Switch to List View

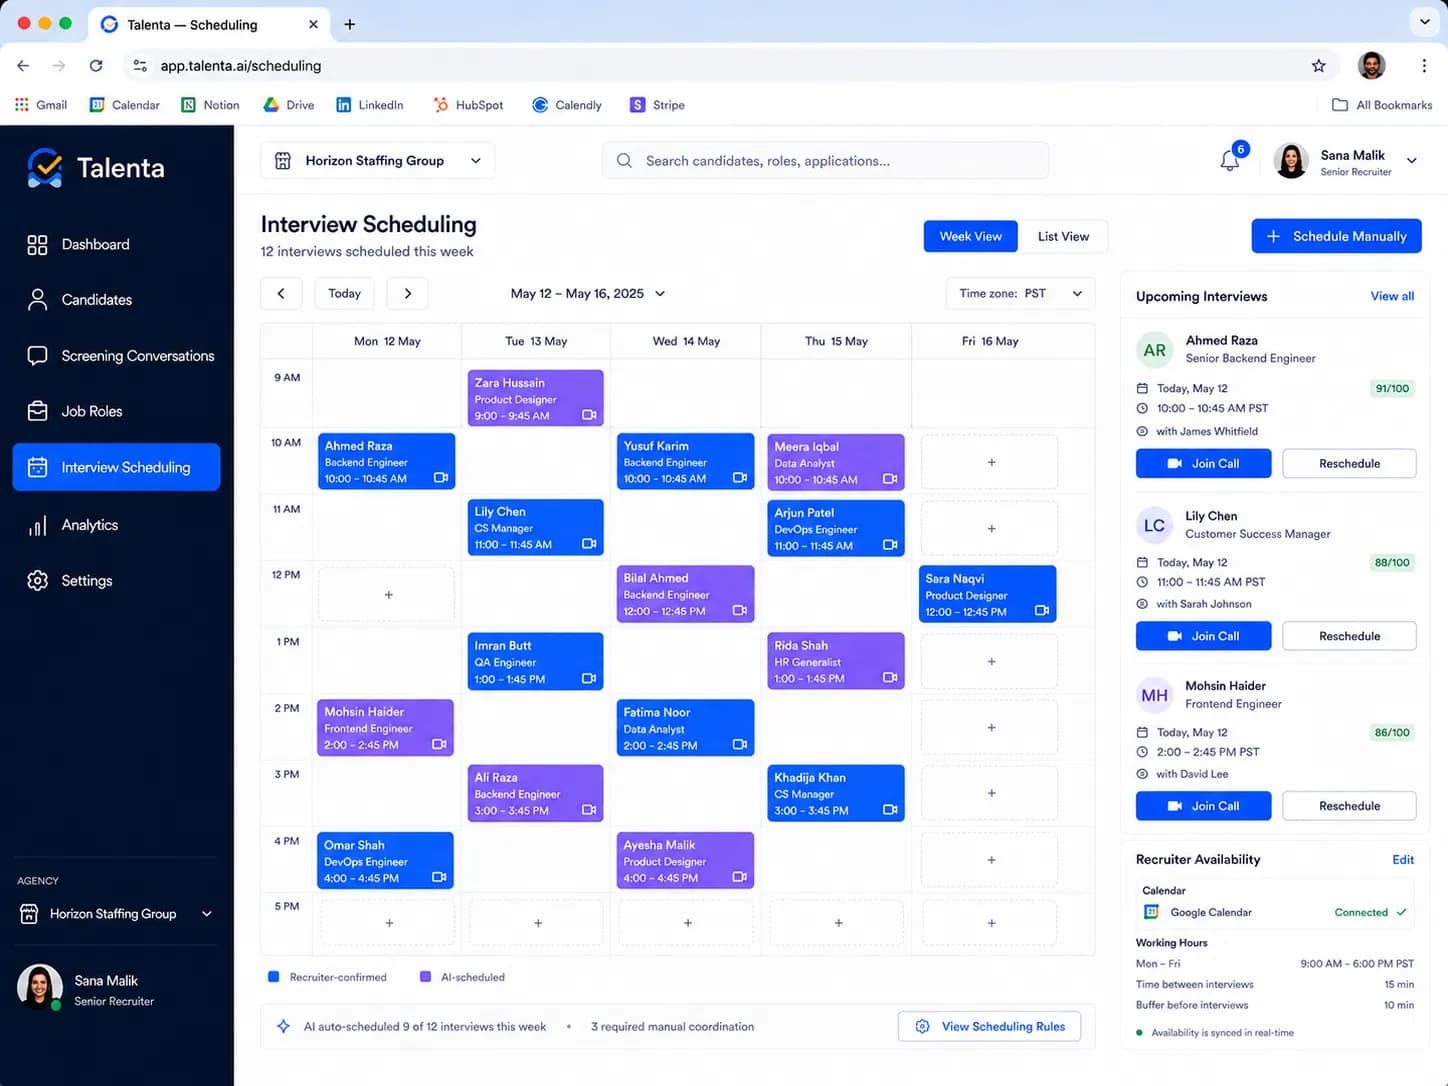tap(1063, 236)
